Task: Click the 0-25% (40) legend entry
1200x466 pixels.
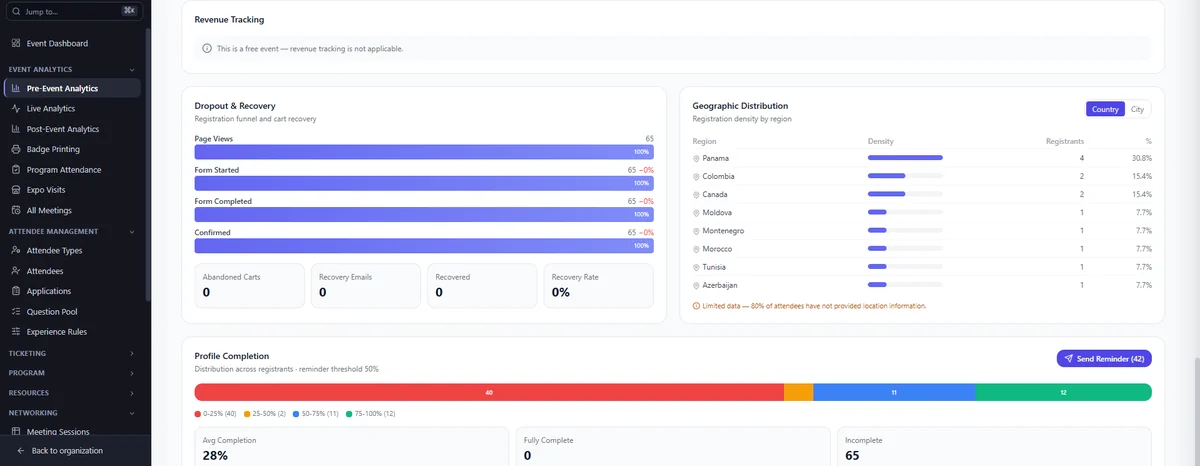Action: coord(216,414)
